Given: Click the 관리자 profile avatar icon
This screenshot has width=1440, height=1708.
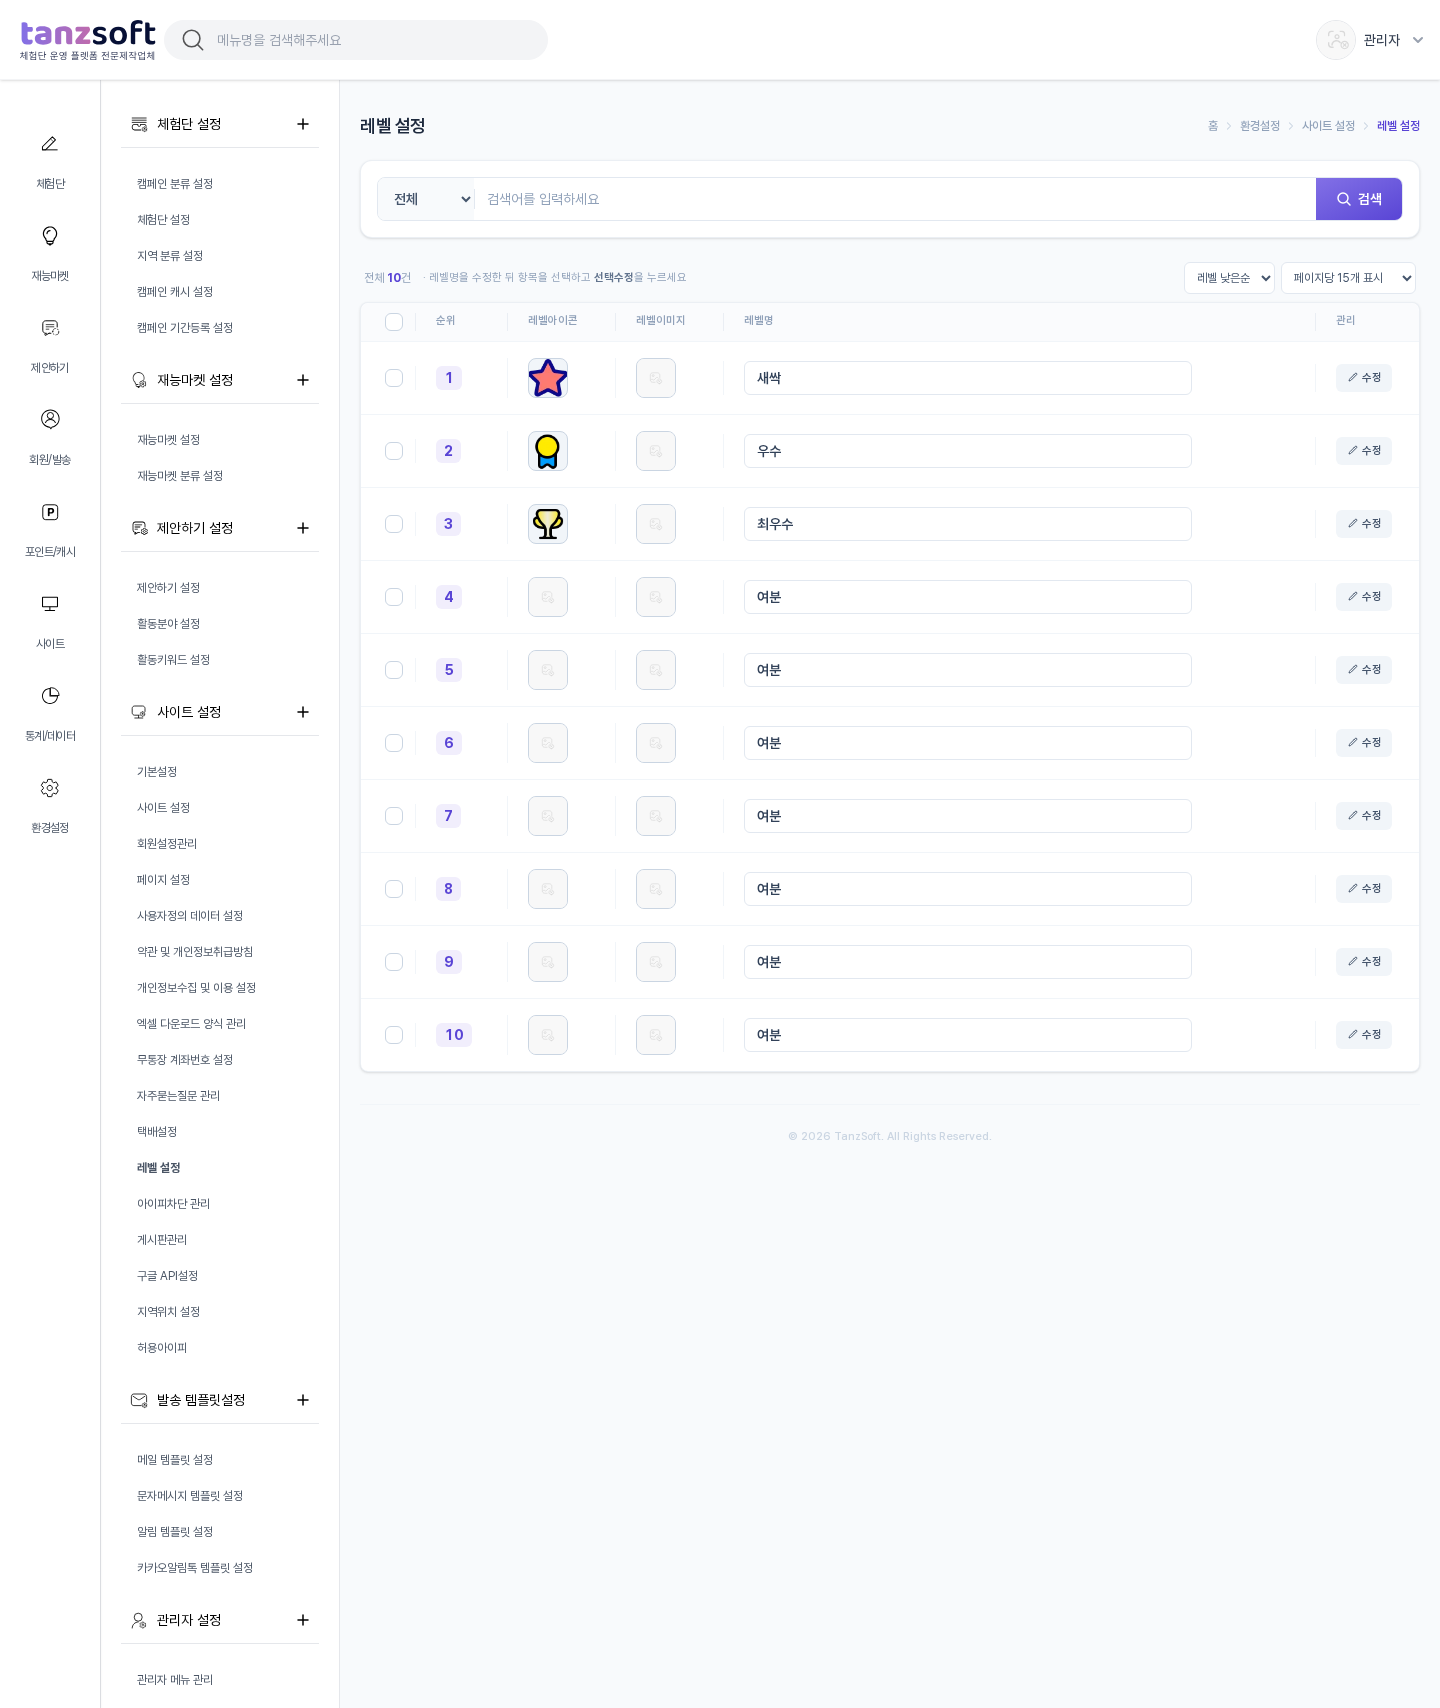Looking at the screenshot, I should [1336, 40].
